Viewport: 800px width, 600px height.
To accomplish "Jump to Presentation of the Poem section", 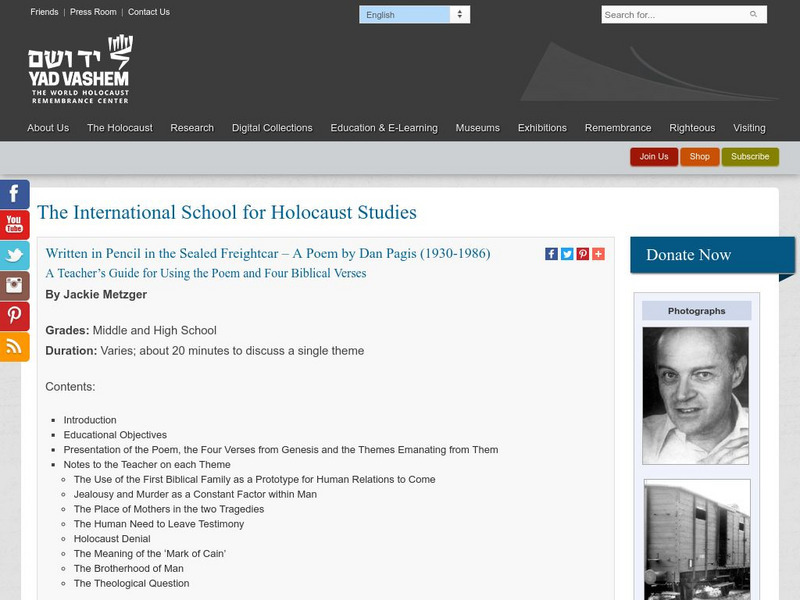I will click(x=281, y=449).
